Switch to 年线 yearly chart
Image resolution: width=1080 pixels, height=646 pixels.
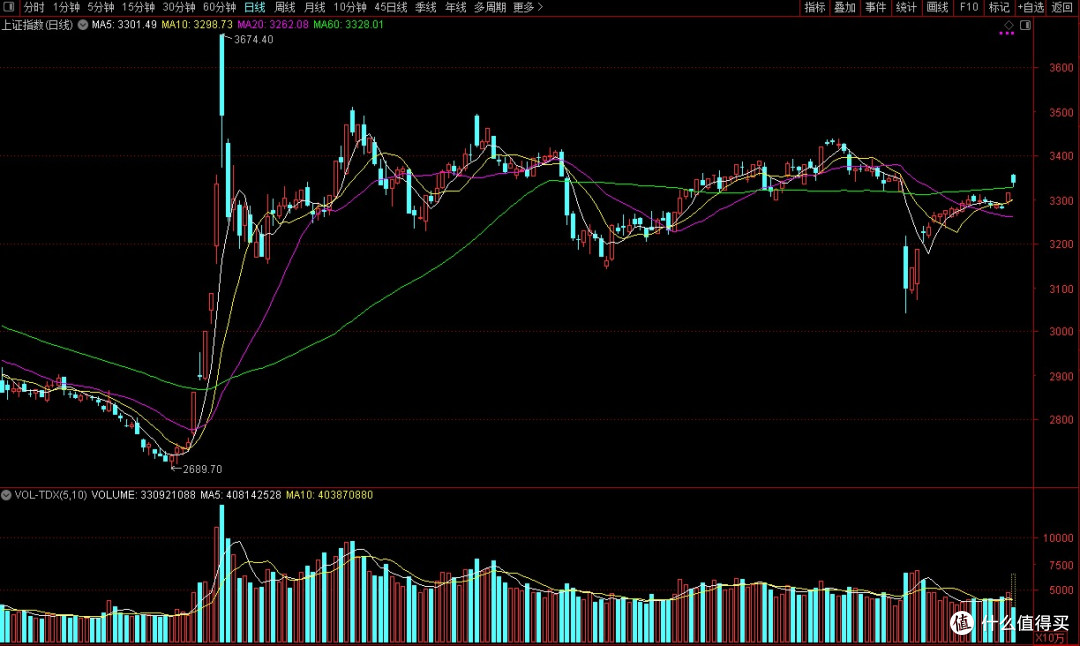tap(456, 7)
